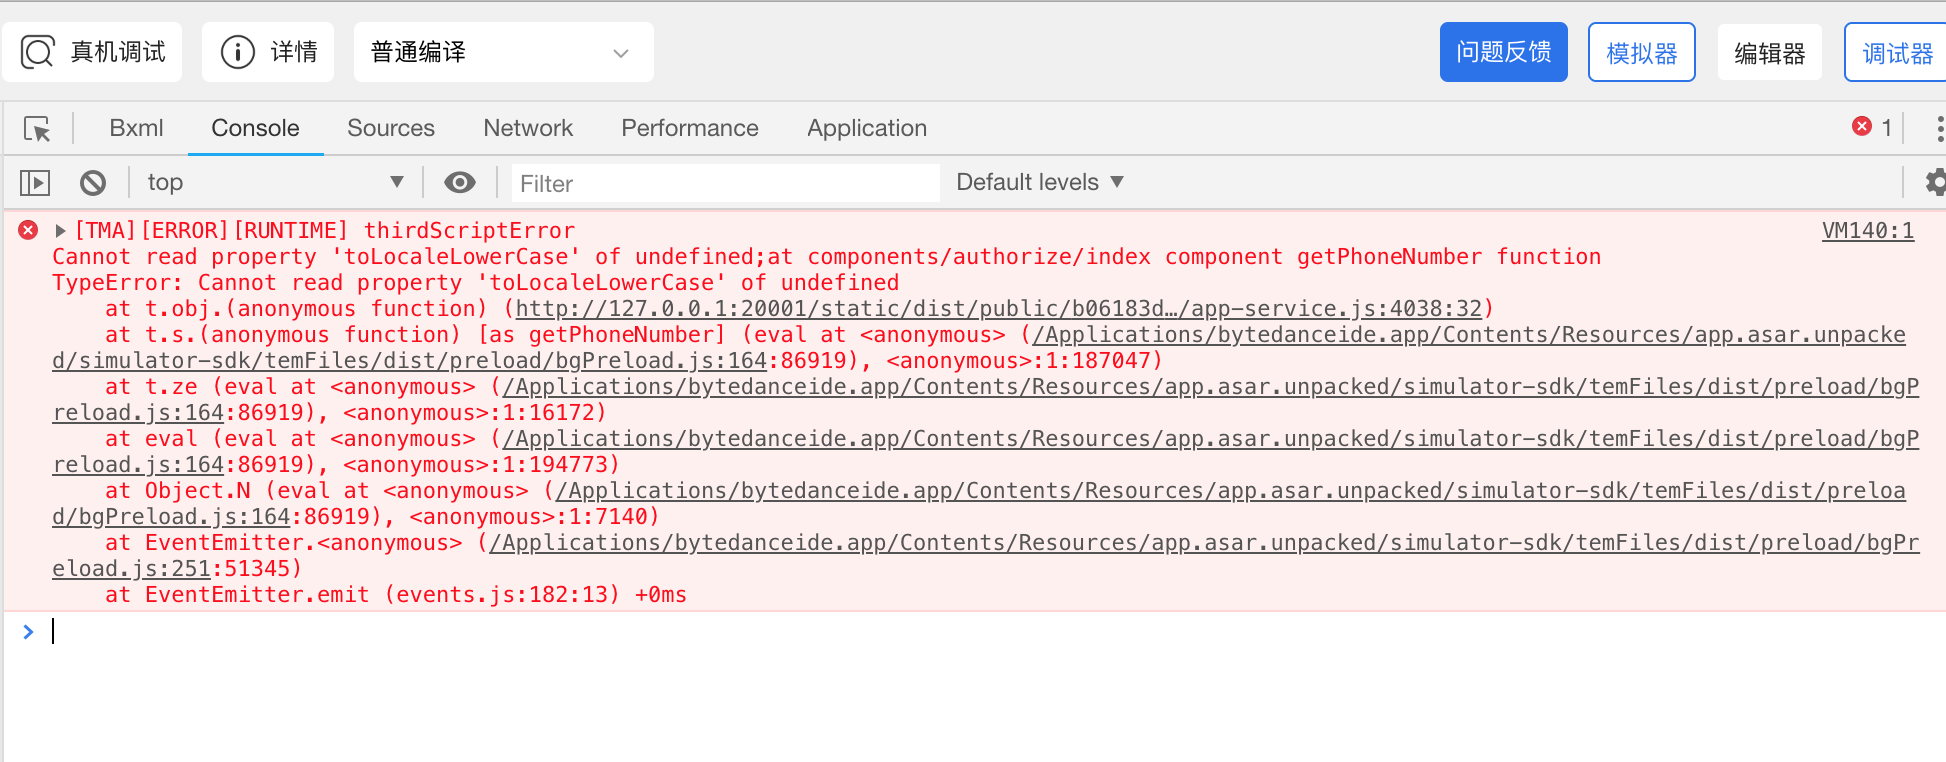Toggle the 模拟器 simulator panel button
This screenshot has height=762, width=1946.
click(x=1642, y=52)
